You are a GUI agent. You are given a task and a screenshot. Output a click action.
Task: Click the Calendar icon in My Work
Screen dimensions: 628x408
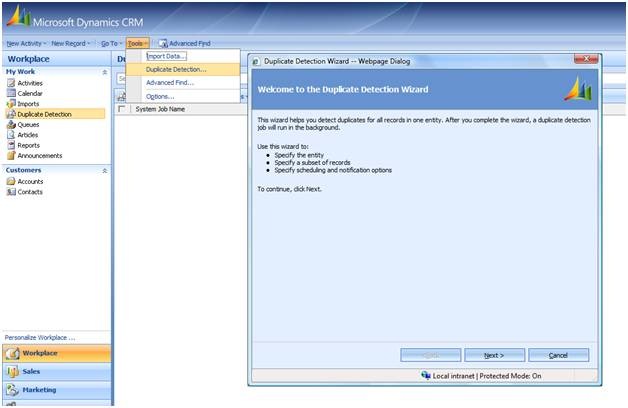pyautogui.click(x=11, y=93)
